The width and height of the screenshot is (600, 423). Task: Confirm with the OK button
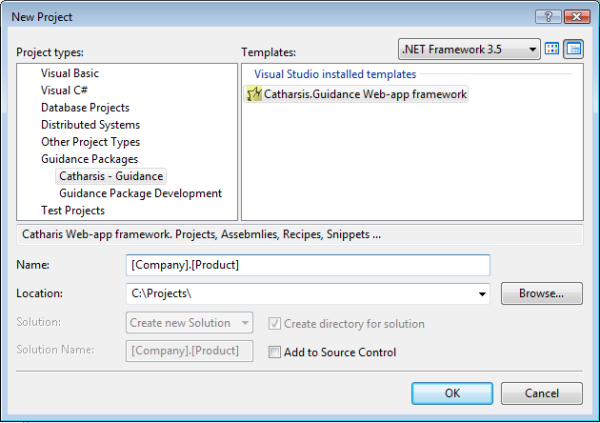[x=452, y=393]
